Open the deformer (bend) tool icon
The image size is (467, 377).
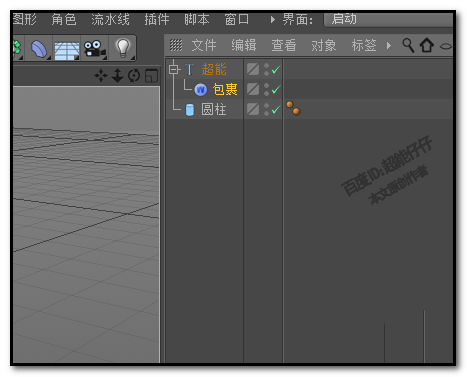[x=39, y=49]
